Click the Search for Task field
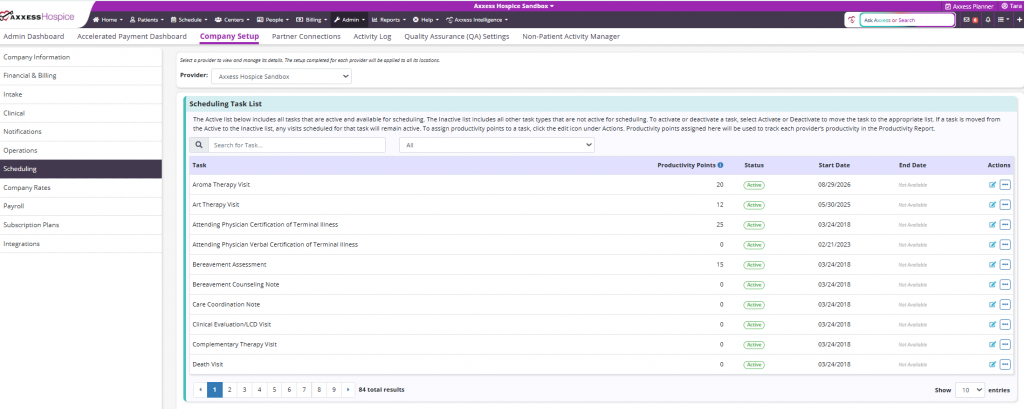The image size is (1024, 409). click(x=297, y=145)
